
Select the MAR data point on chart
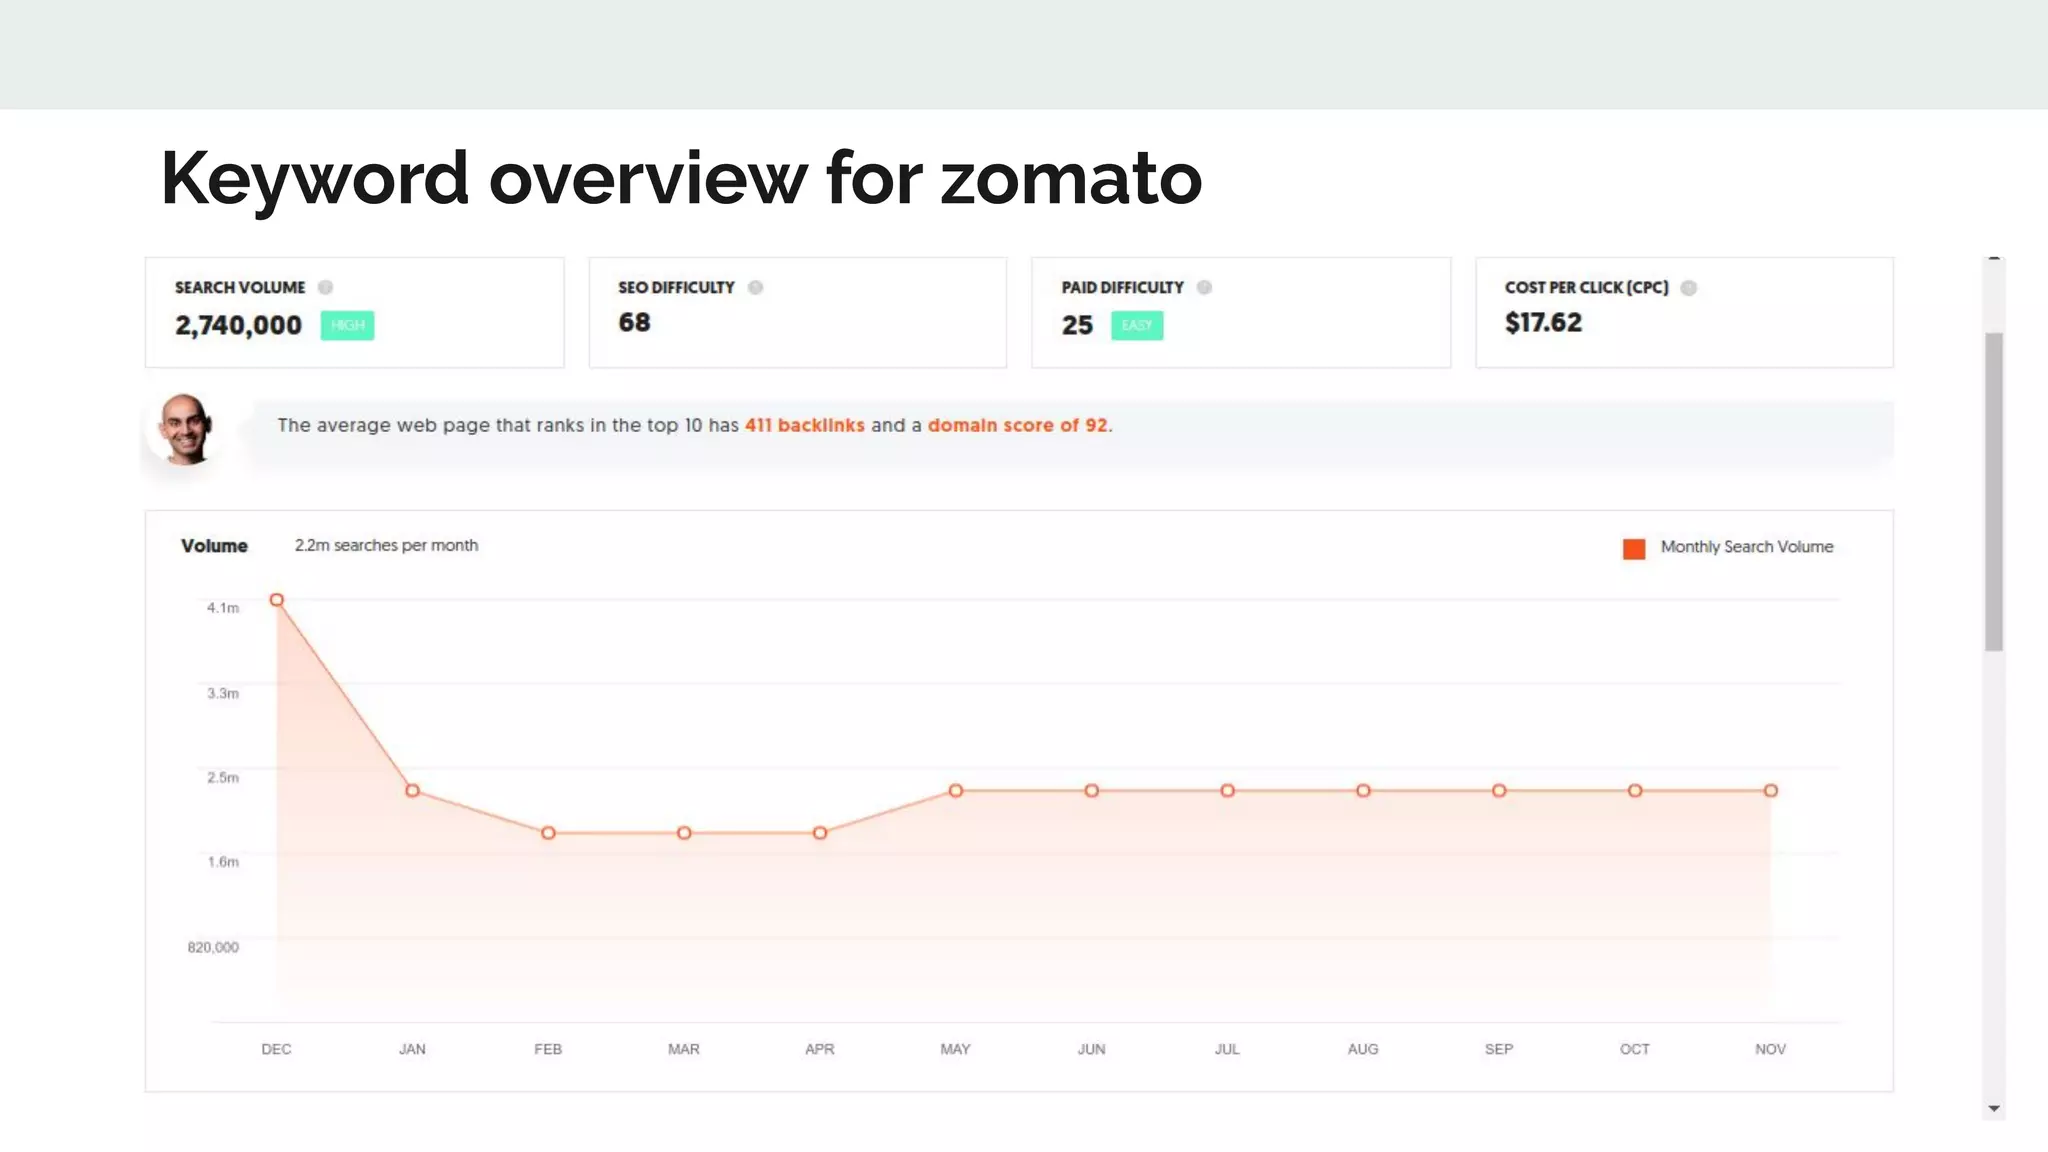(x=684, y=833)
